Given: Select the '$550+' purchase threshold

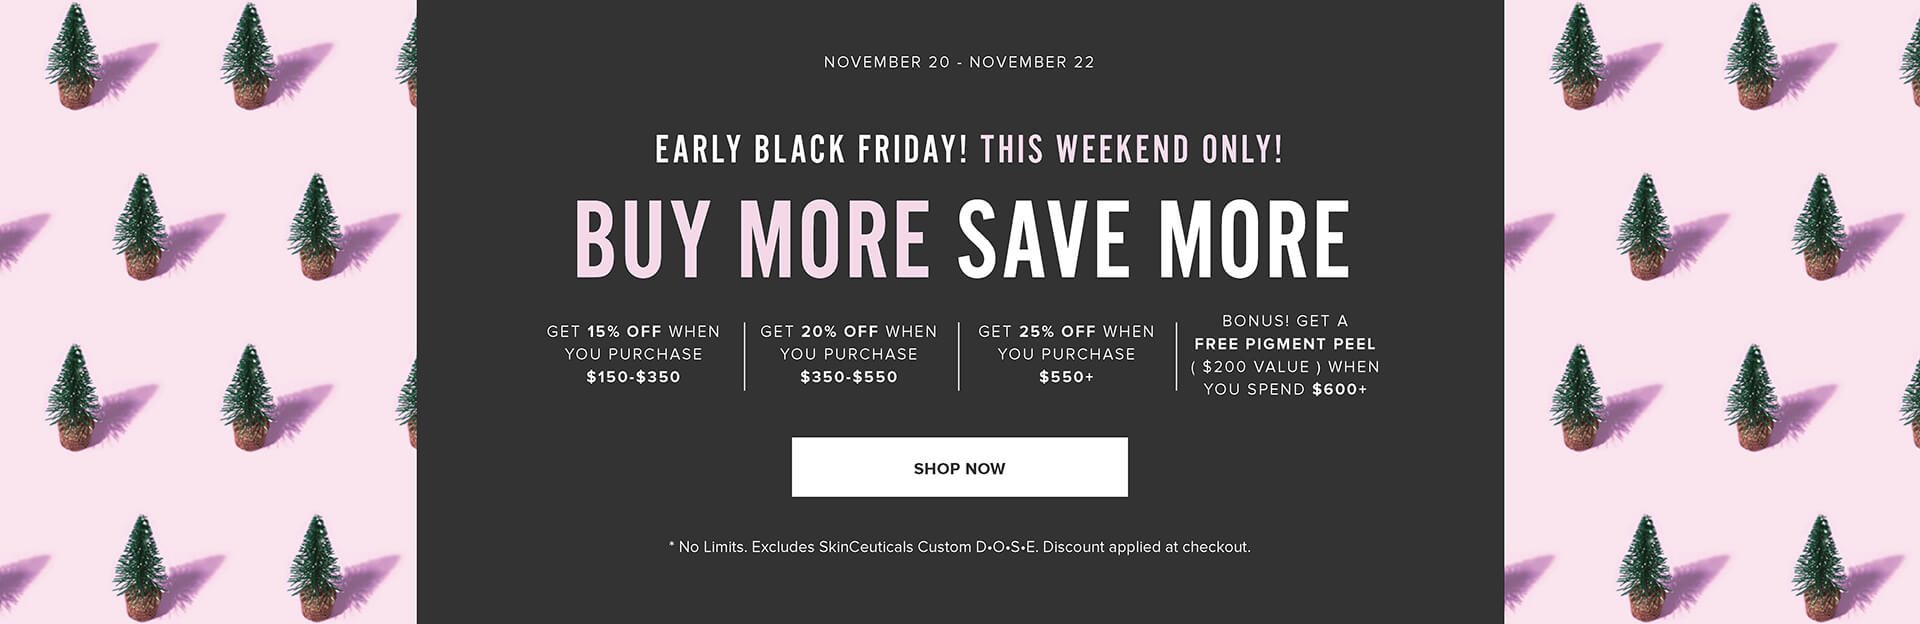Looking at the screenshot, I should click(x=1066, y=377).
